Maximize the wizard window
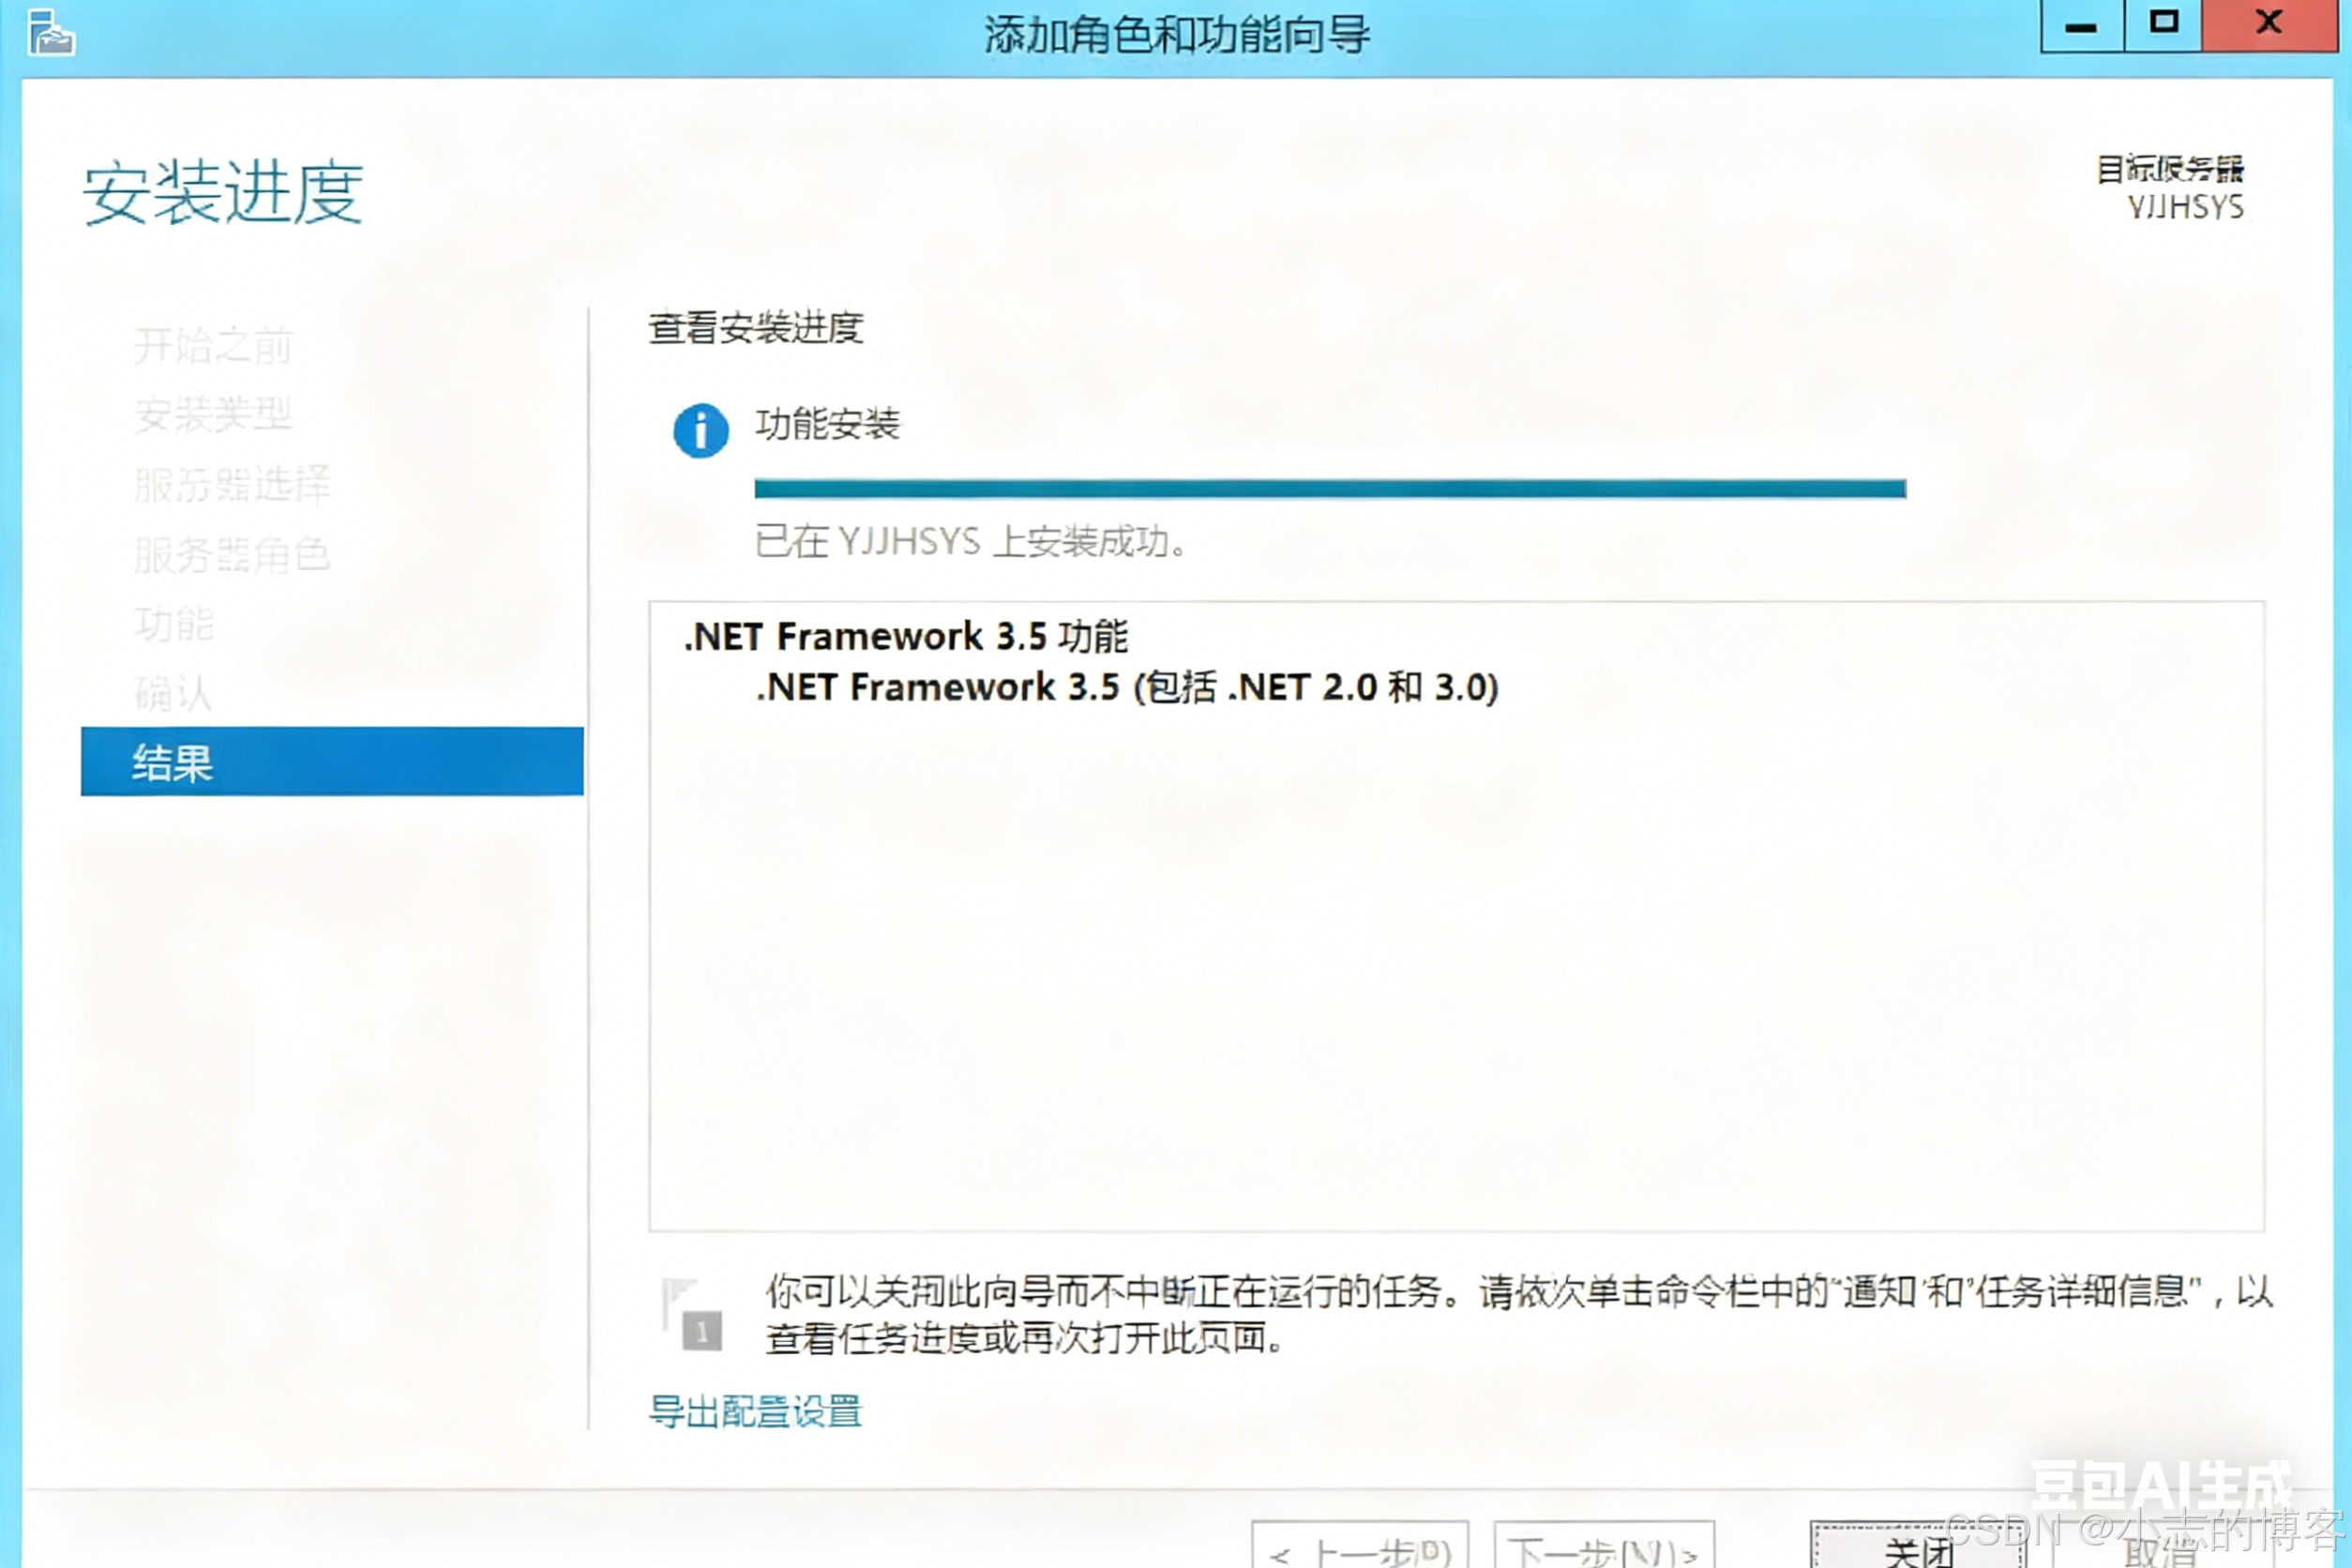 (x=2163, y=25)
